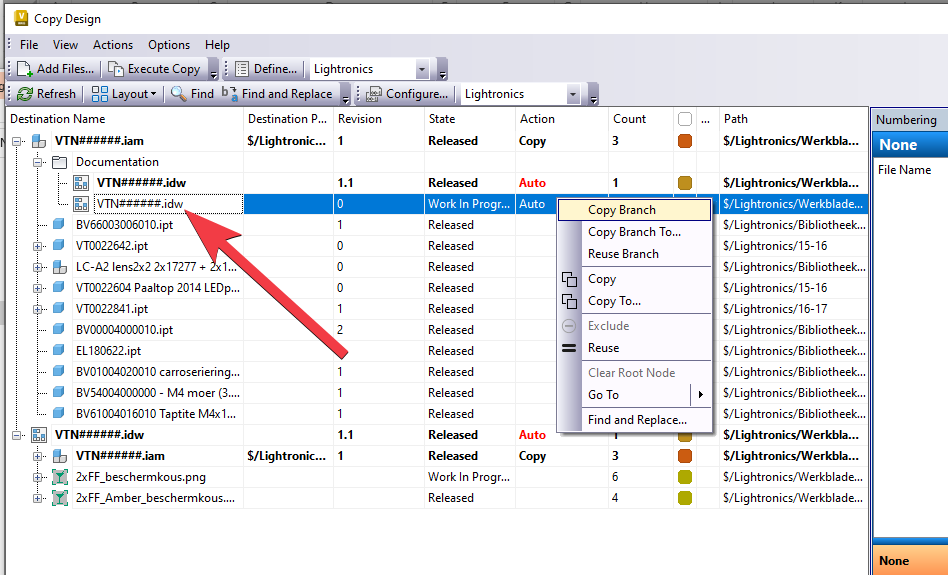Screen dimensions: 948x575
Task: Open the Layout toolbar menu
Action: pos(125,94)
